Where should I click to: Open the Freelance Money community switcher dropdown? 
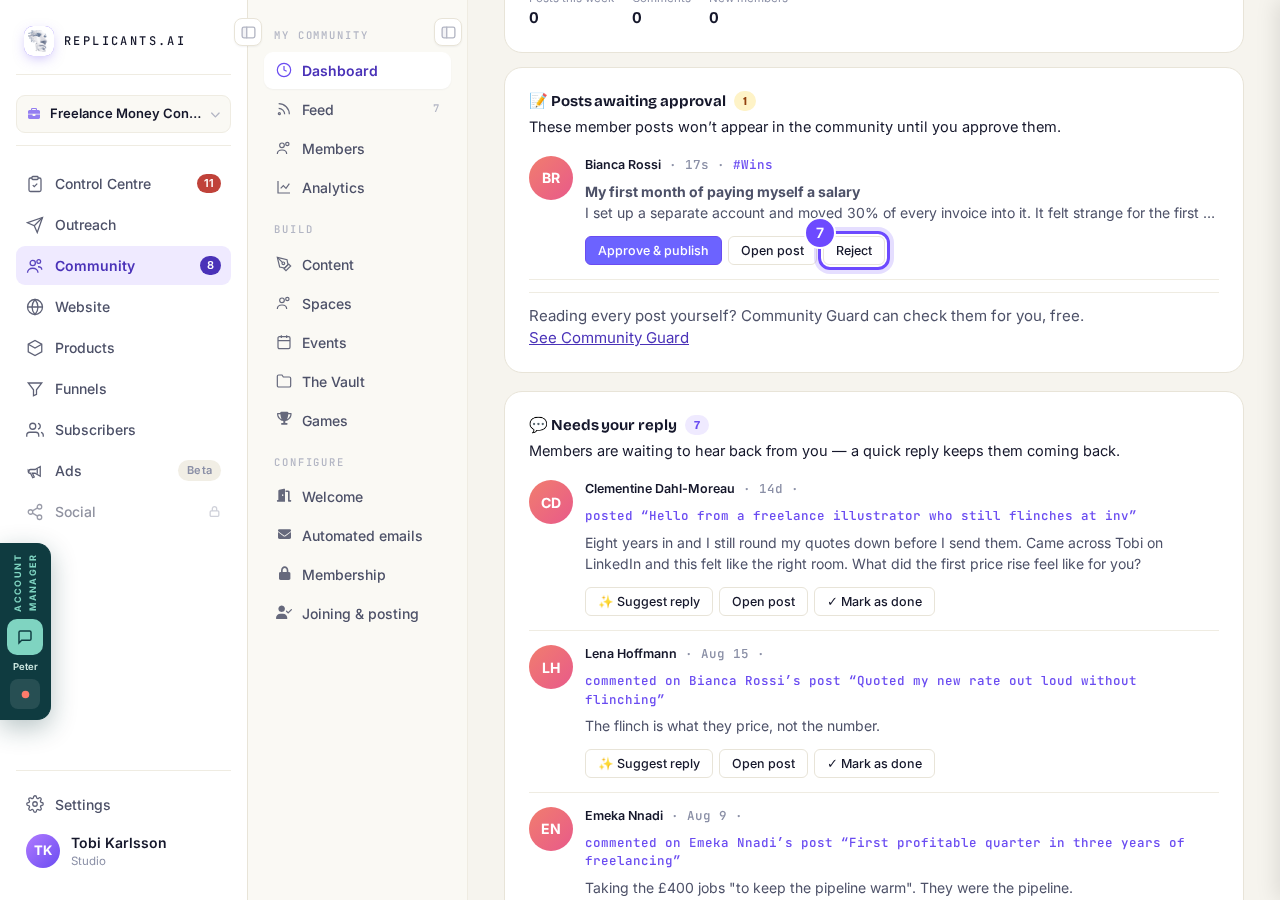123,114
